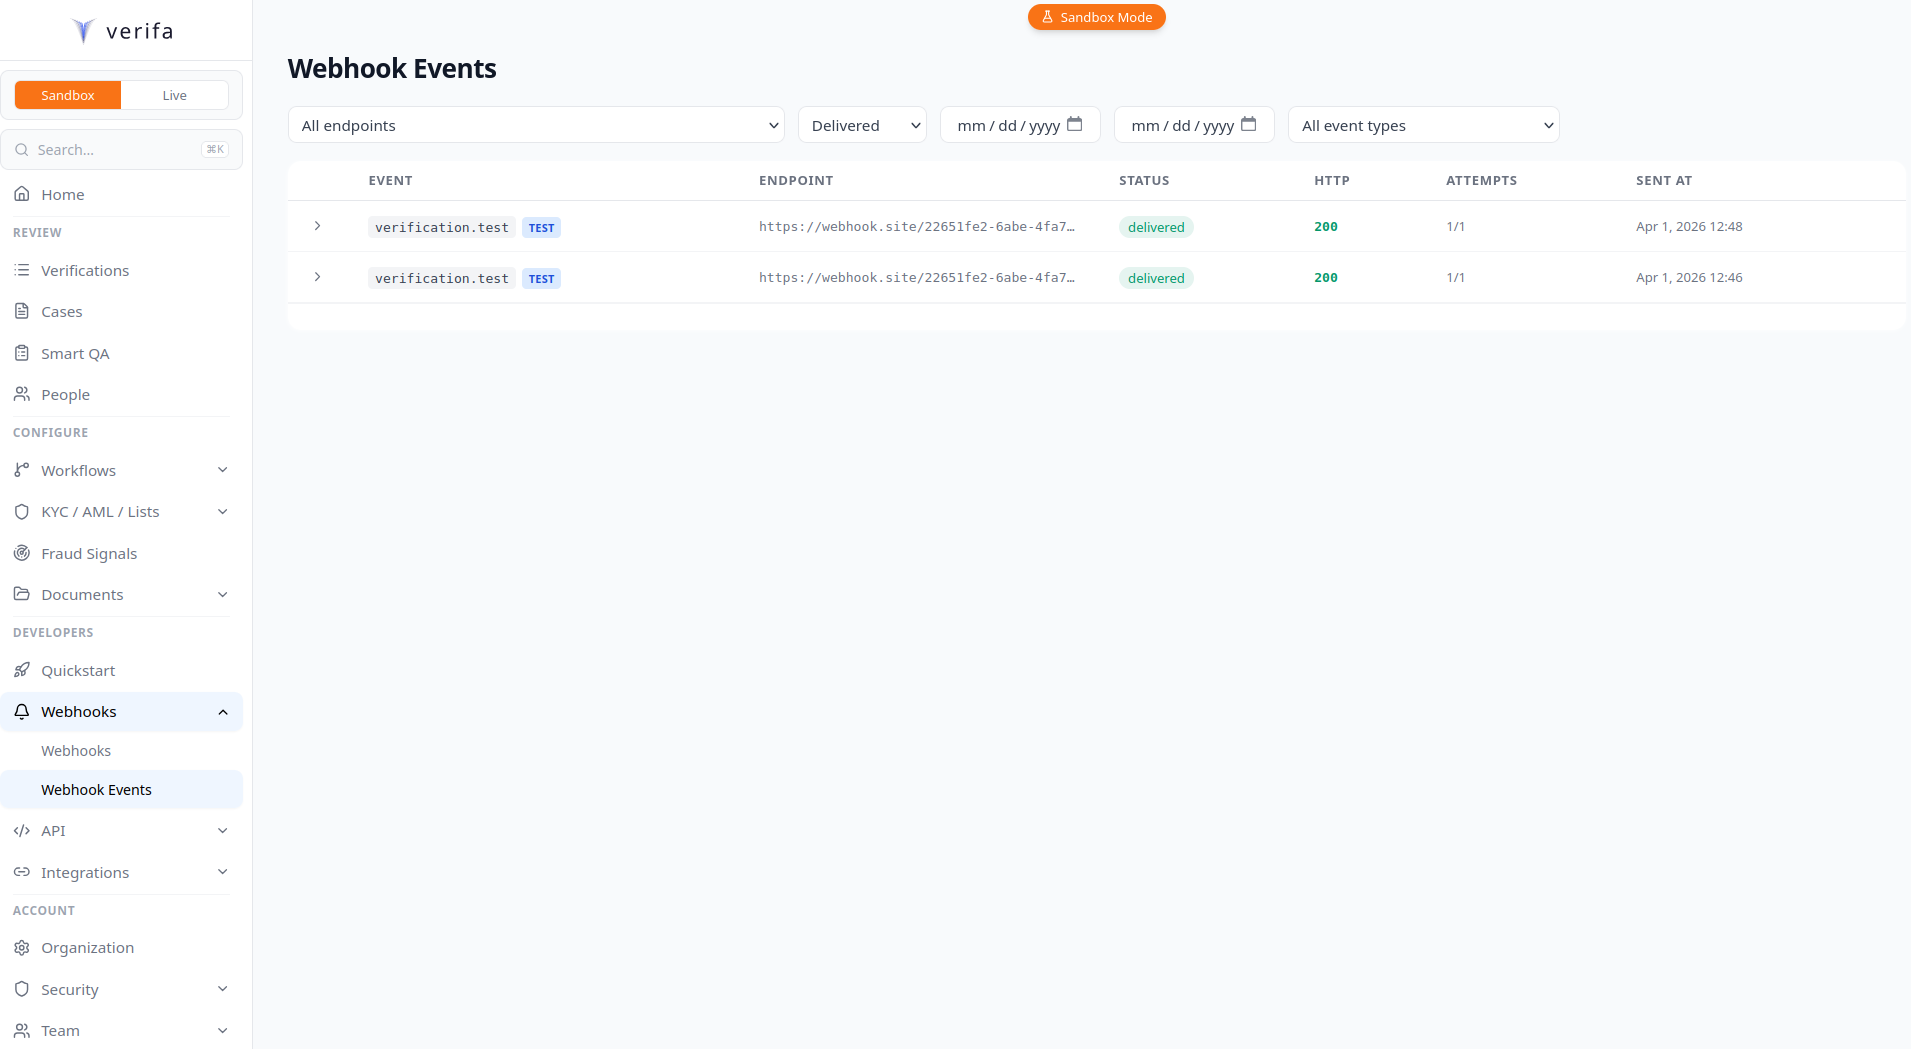The width and height of the screenshot is (1911, 1049).
Task: Click the People icon in sidebar
Action: [22, 394]
